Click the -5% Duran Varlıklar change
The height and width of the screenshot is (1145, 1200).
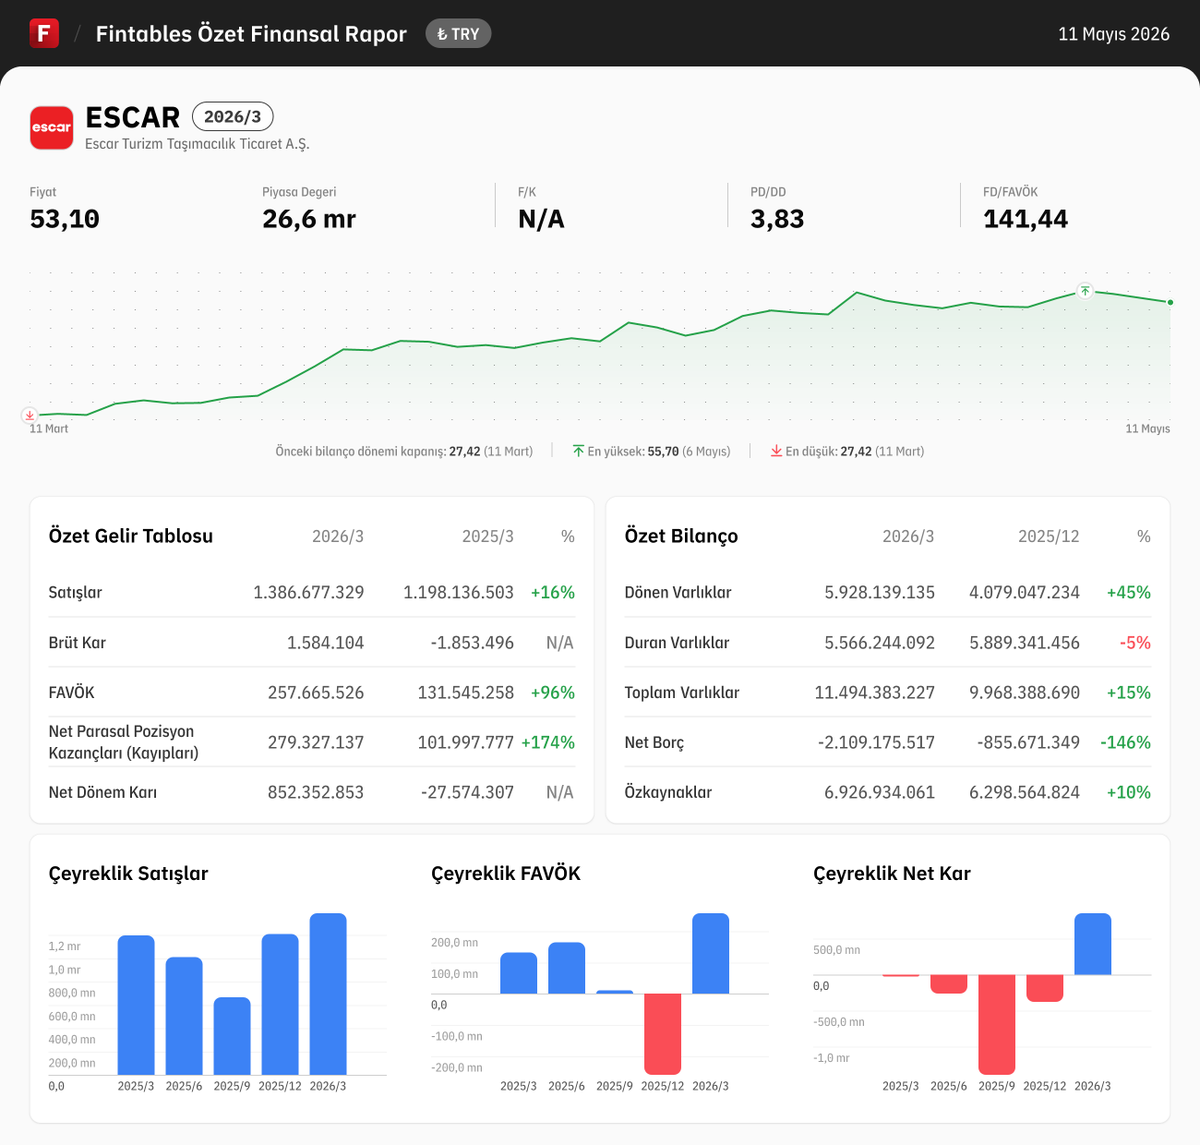click(x=1135, y=642)
